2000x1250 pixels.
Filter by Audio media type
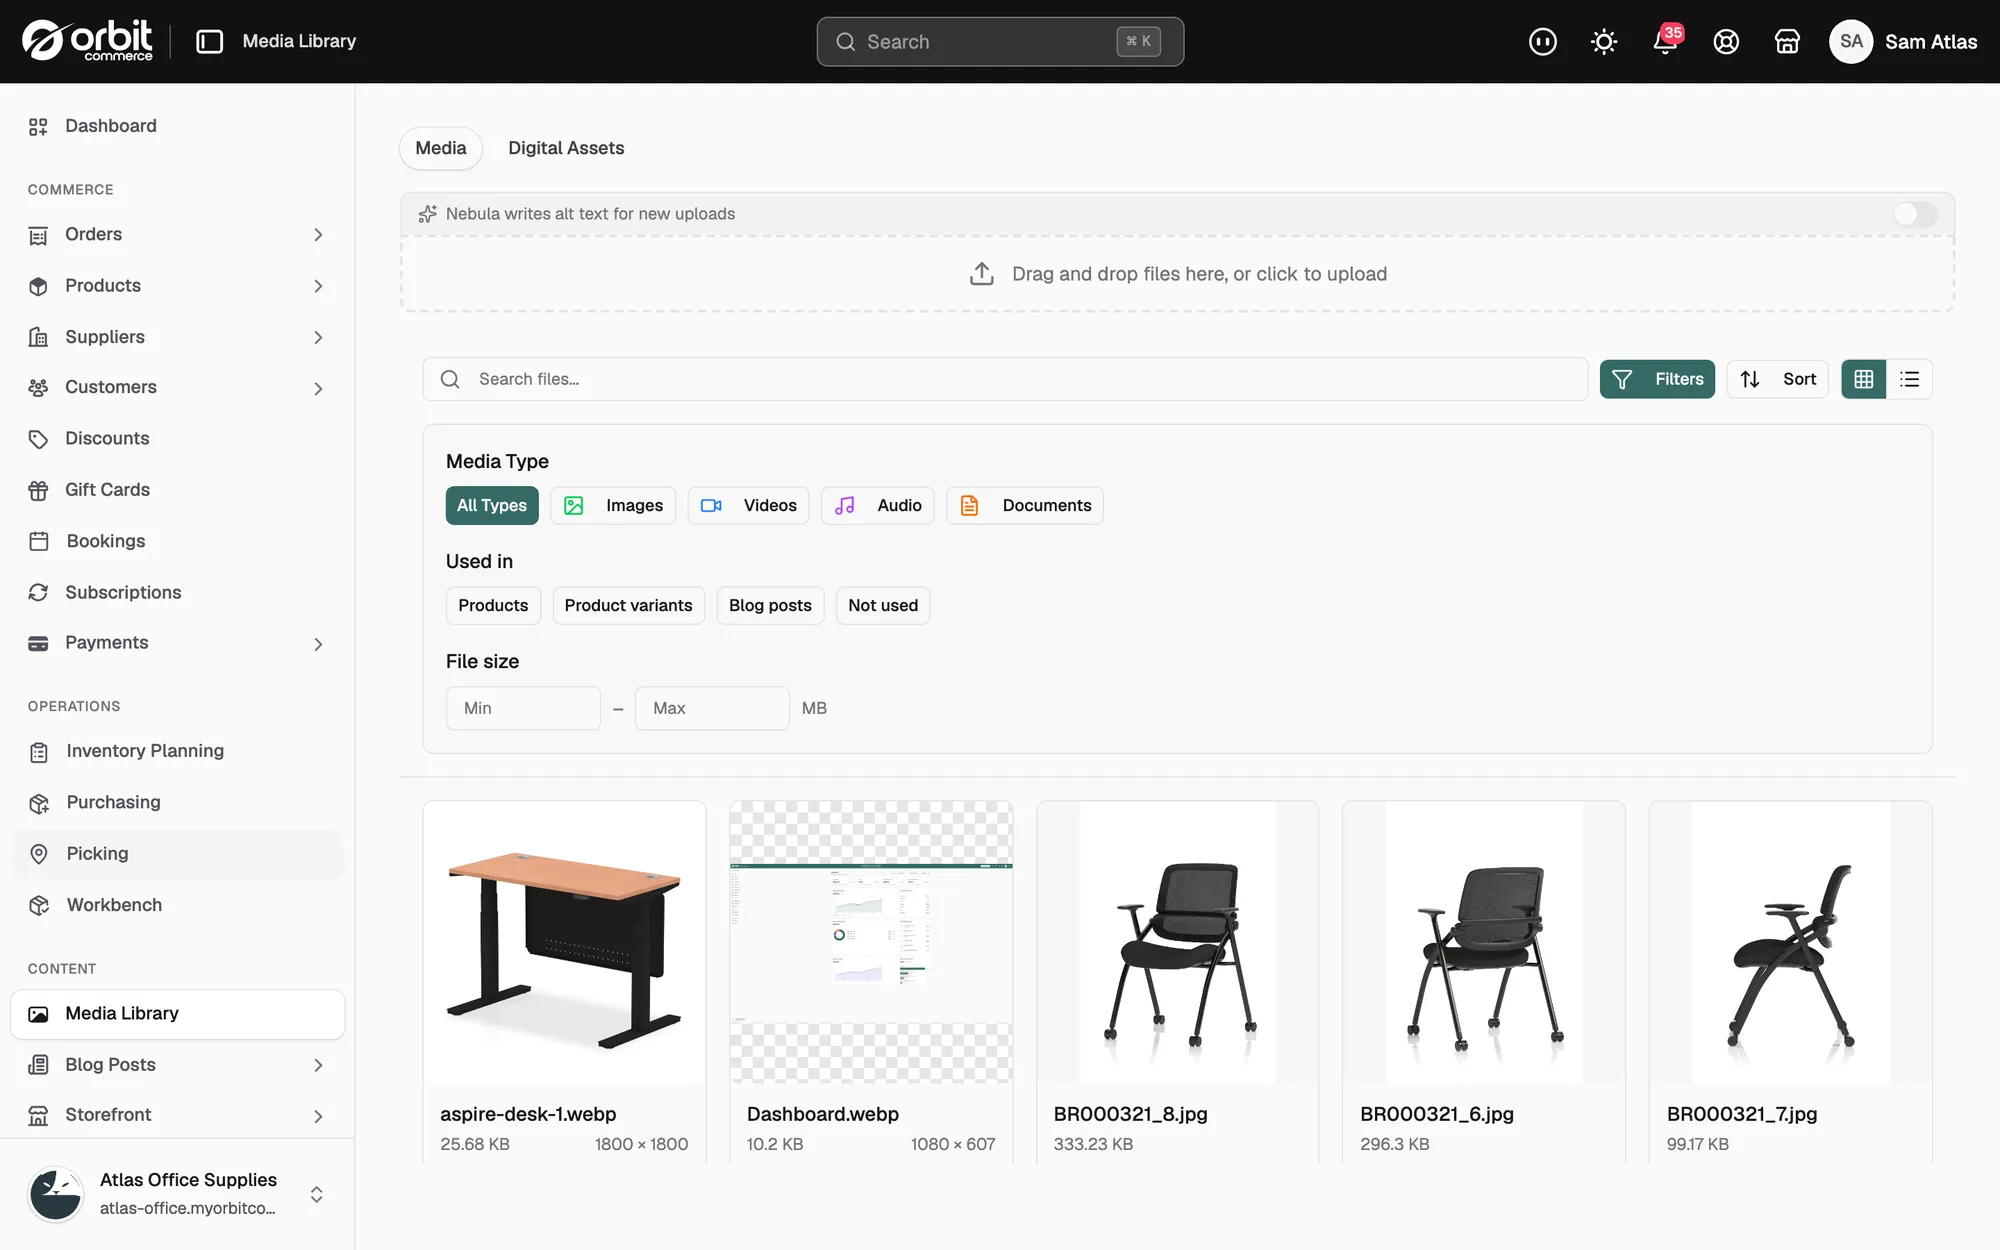[x=878, y=506]
